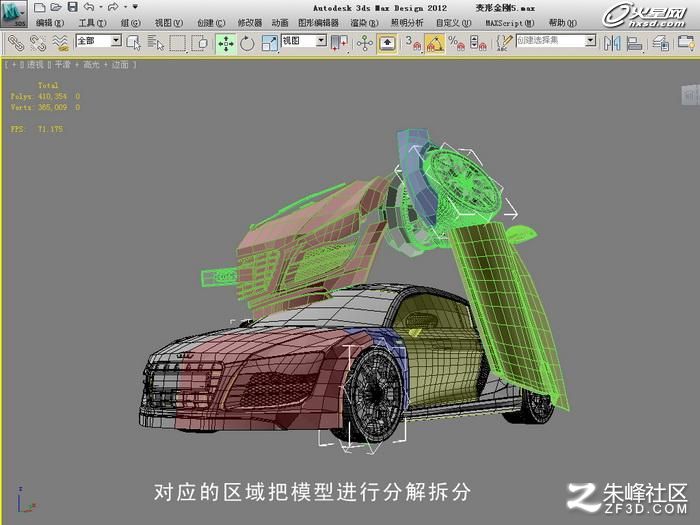Toggle the Angle Snap button

(x=435, y=44)
